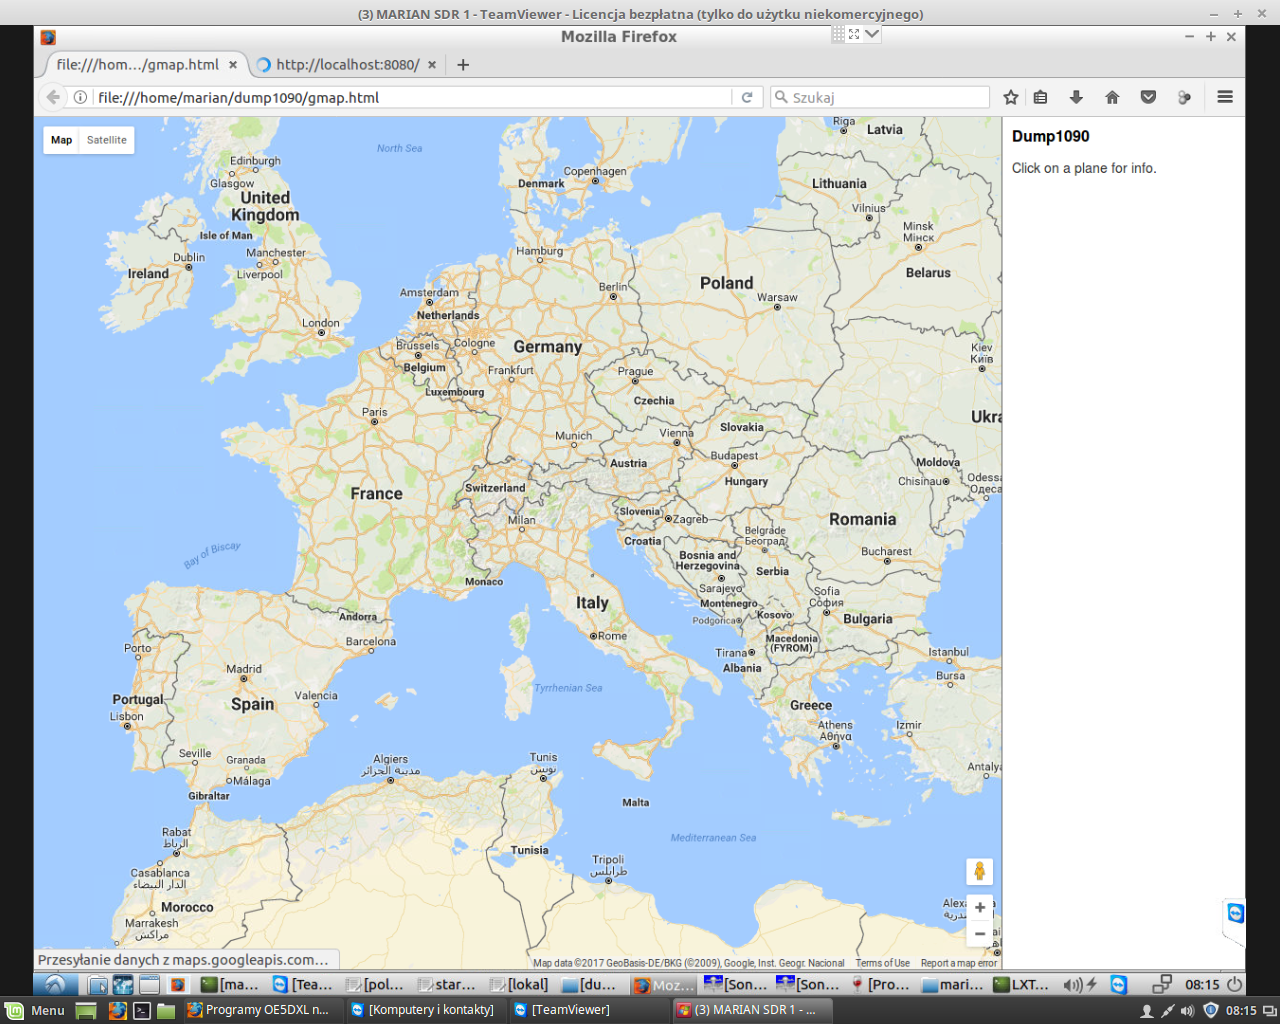Switch map to Satellite view
Viewport: 1280px width, 1024px height.
[107, 140]
